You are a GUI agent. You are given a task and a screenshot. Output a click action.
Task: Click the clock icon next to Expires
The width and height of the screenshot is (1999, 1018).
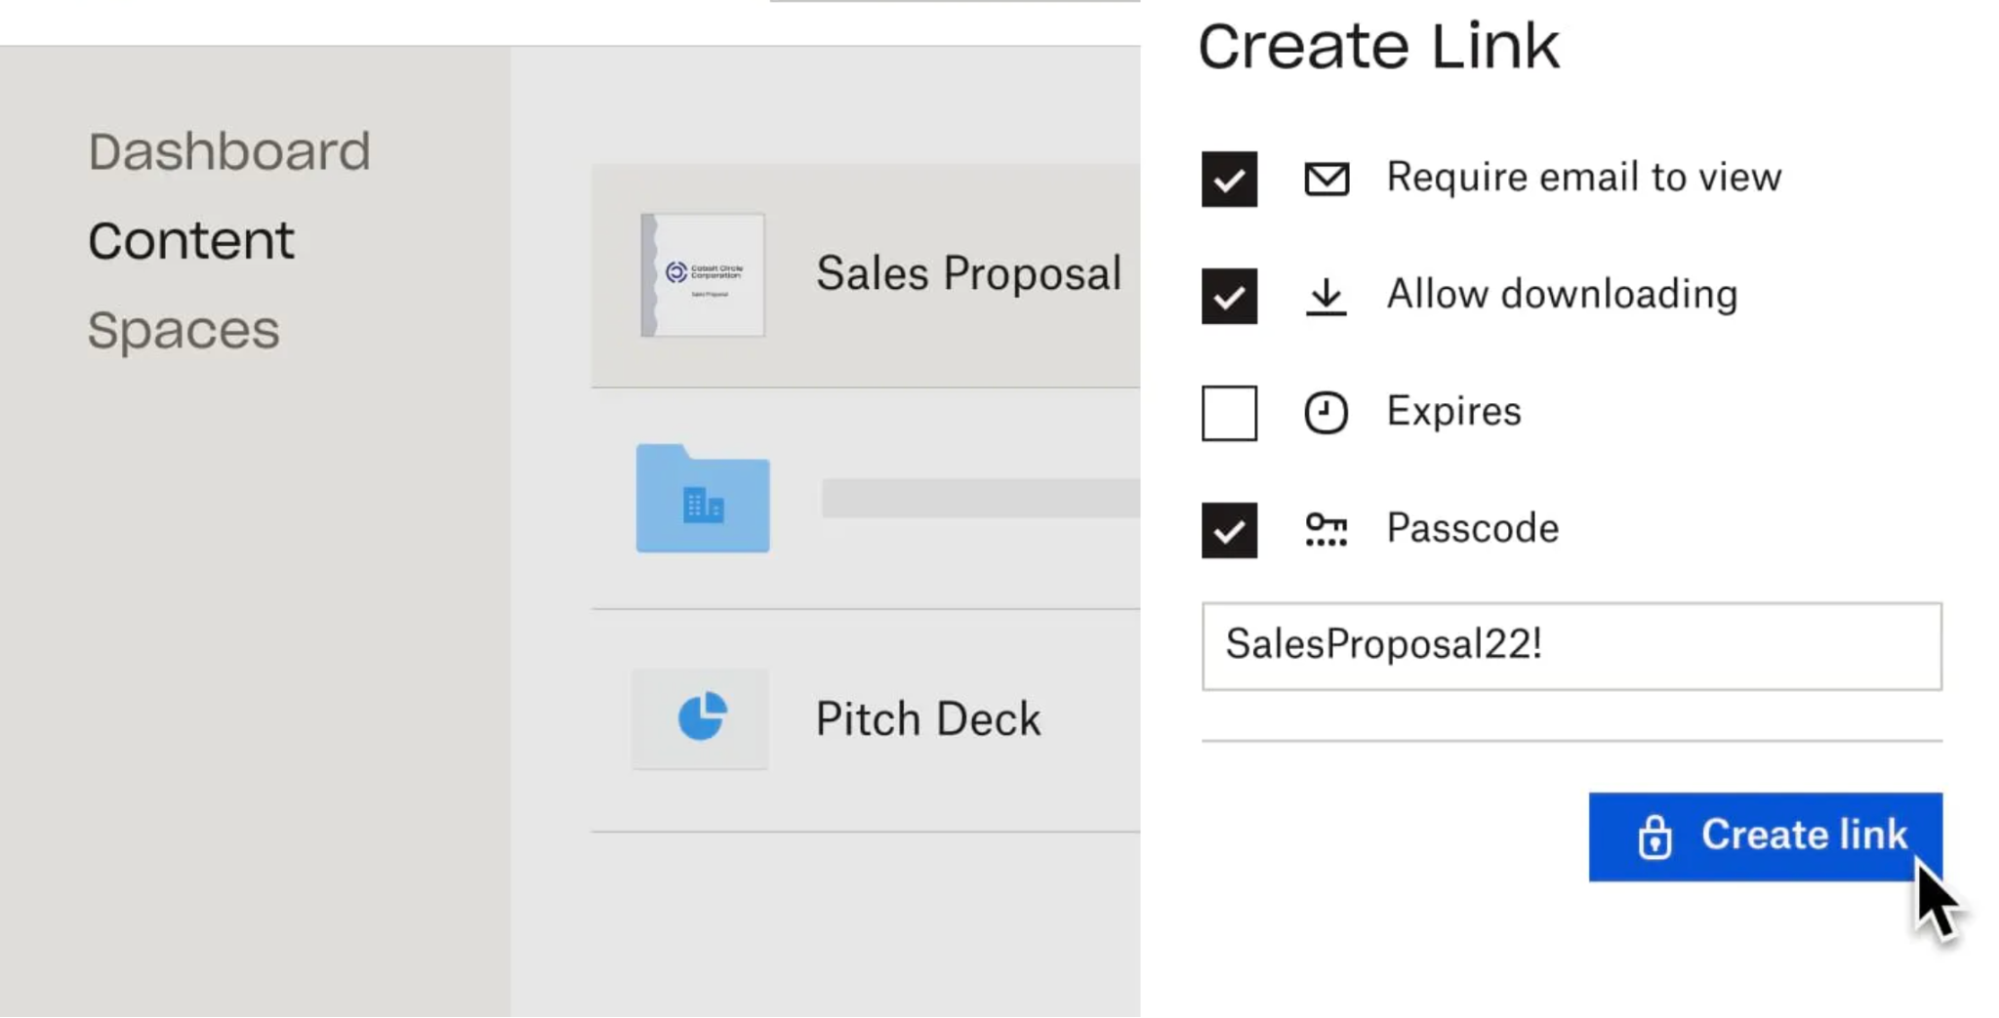[x=1326, y=413]
